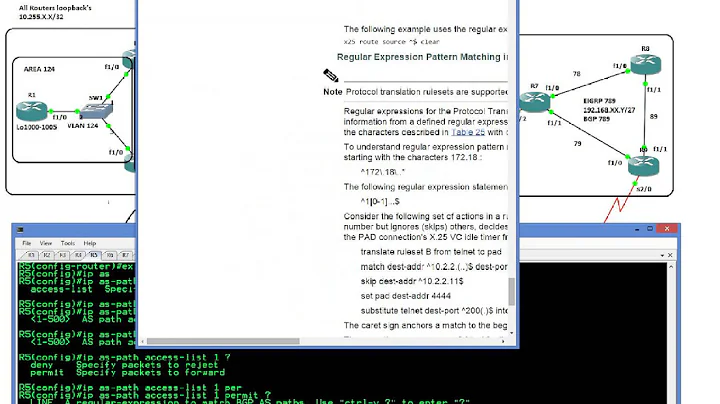
Task: Expand the terminal tab list dropdown arrow
Action: click(662, 255)
